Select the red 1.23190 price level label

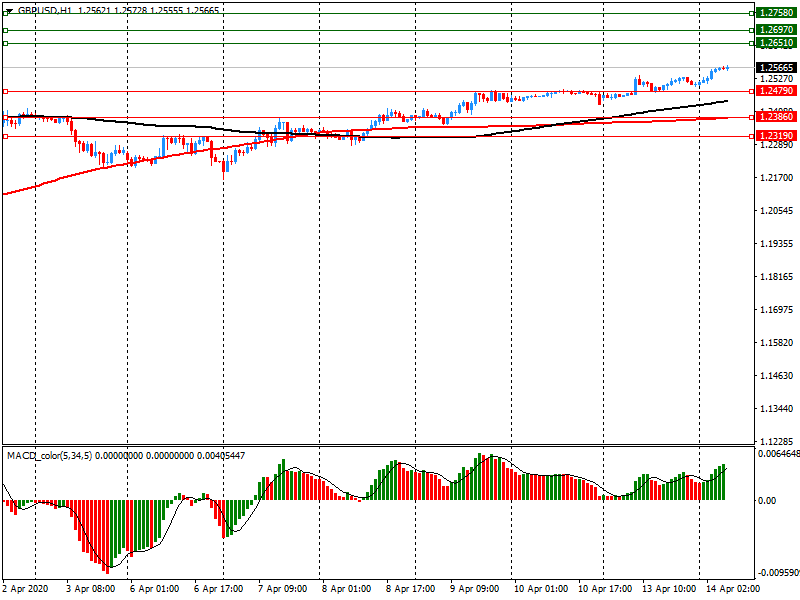pyautogui.click(x=775, y=135)
